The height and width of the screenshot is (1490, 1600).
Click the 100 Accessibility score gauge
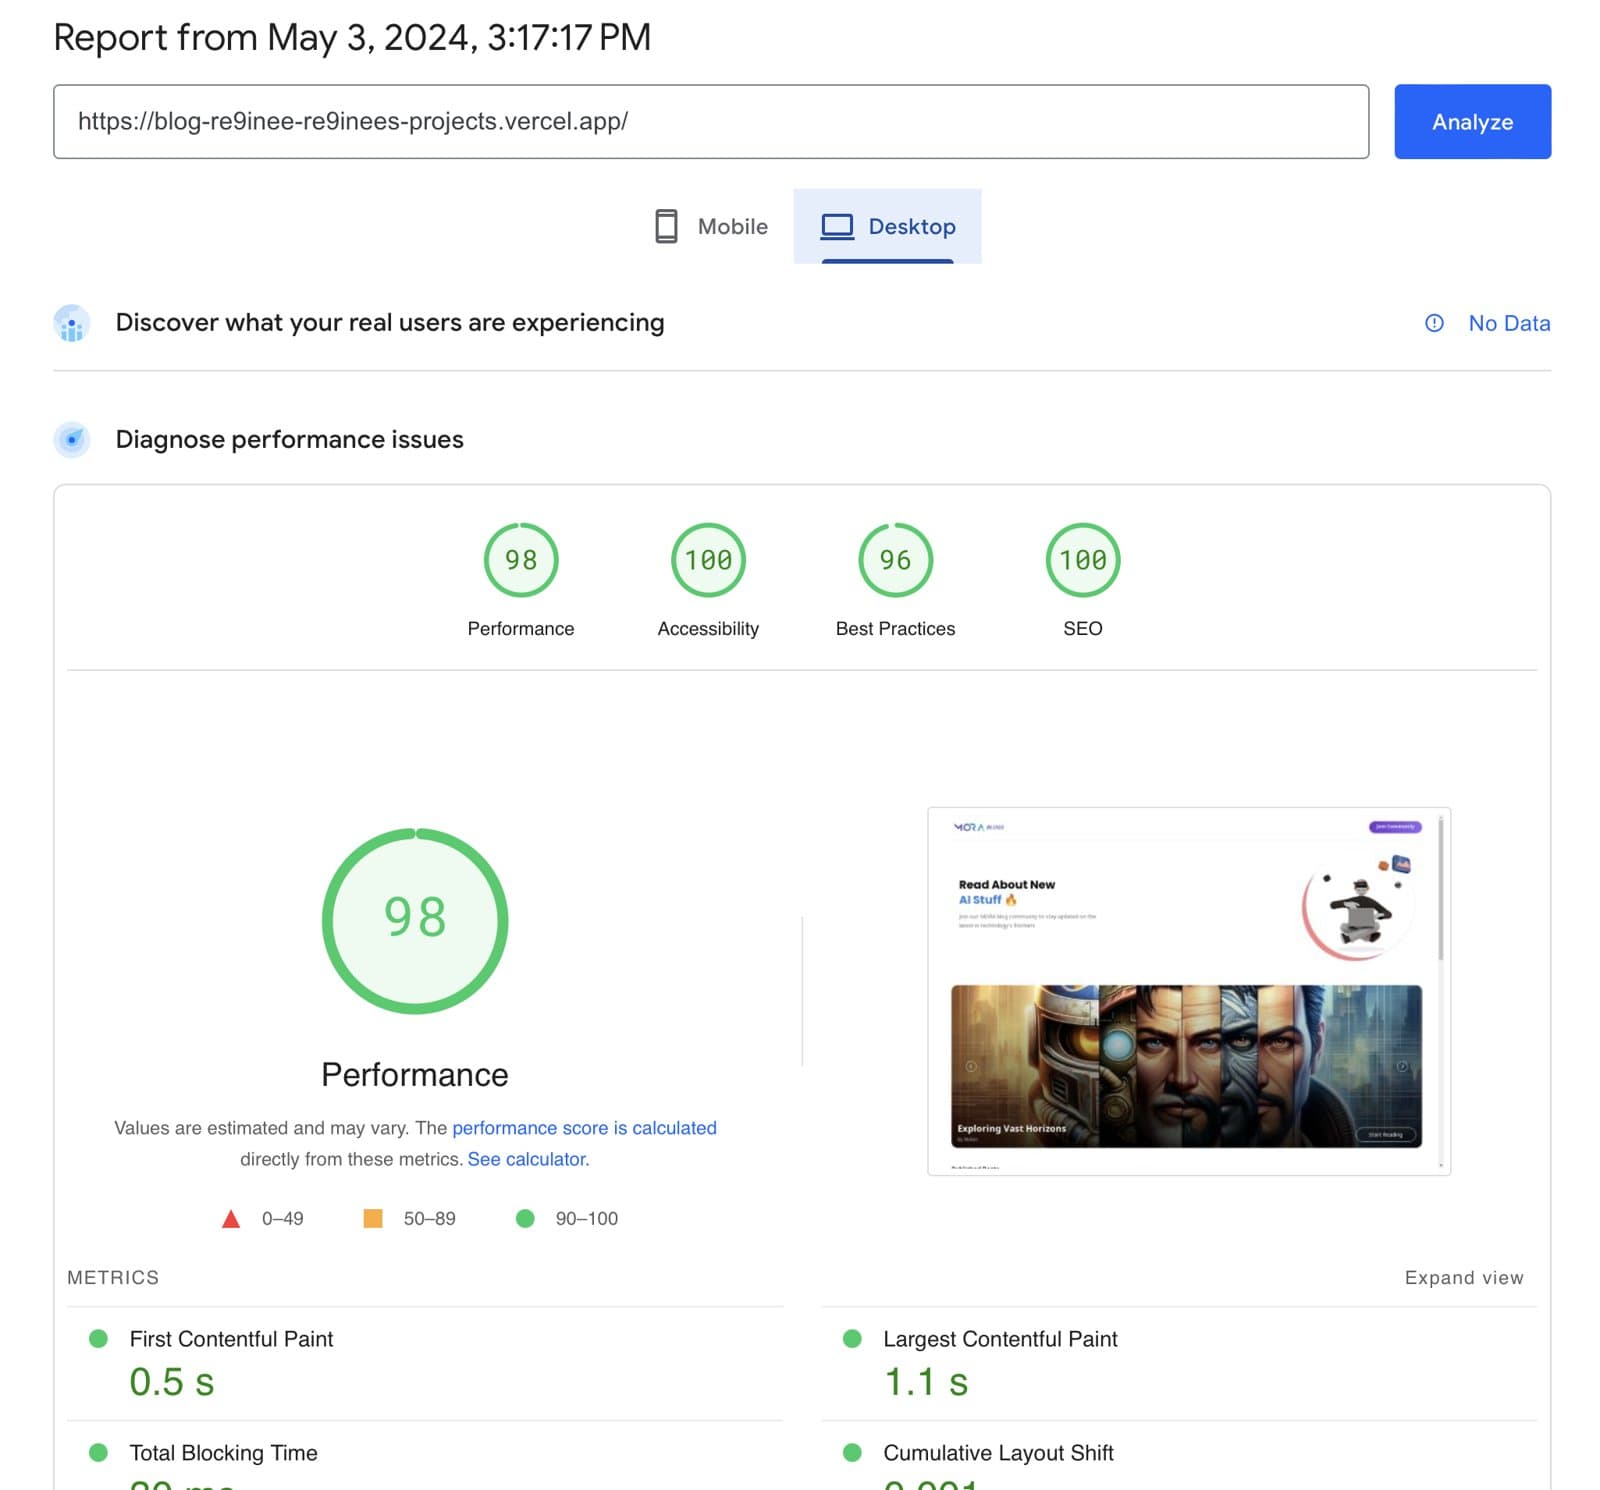coord(708,560)
